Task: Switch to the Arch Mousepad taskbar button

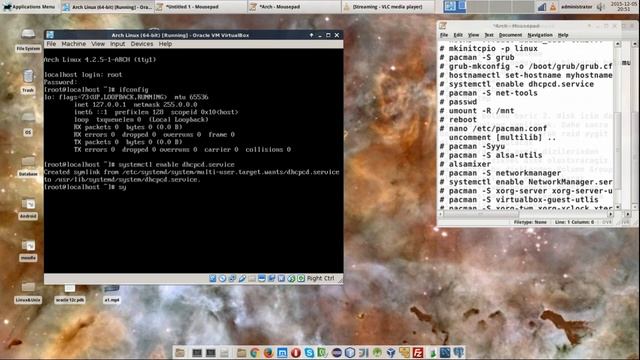Action: 294,7
